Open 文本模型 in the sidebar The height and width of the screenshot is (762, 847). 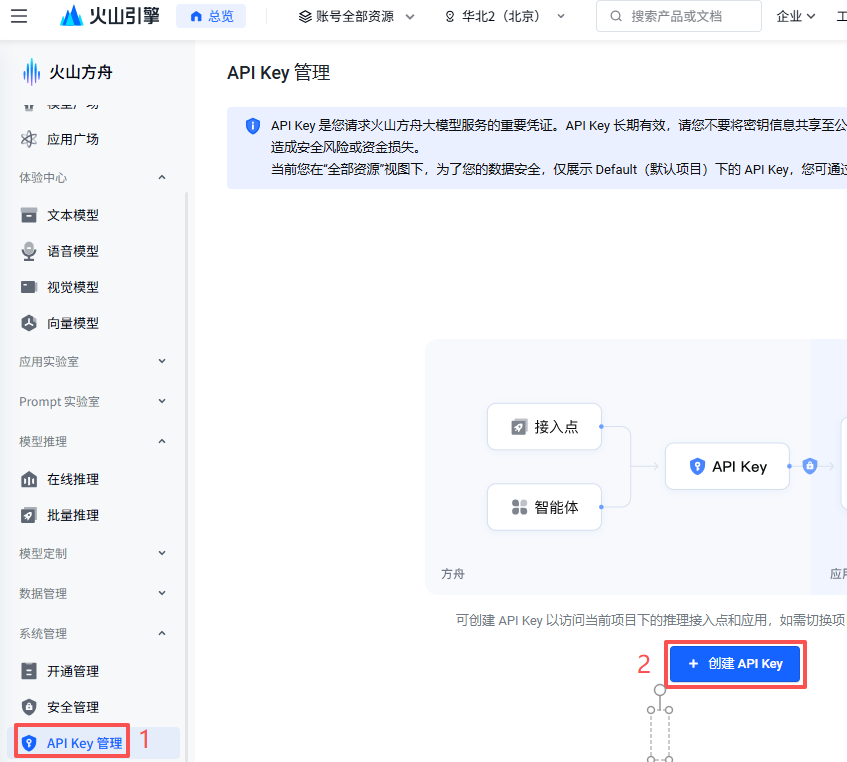(x=72, y=215)
